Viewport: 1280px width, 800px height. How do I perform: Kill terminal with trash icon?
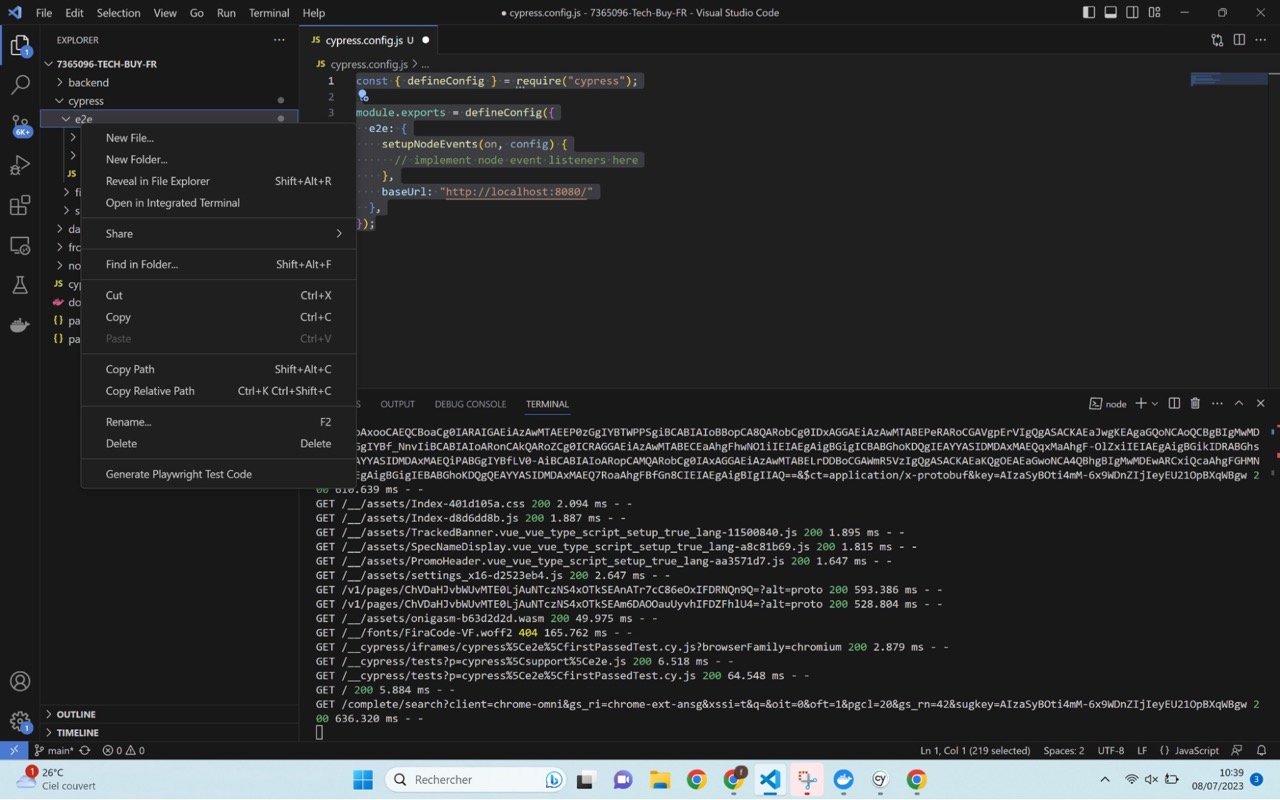[1195, 403]
